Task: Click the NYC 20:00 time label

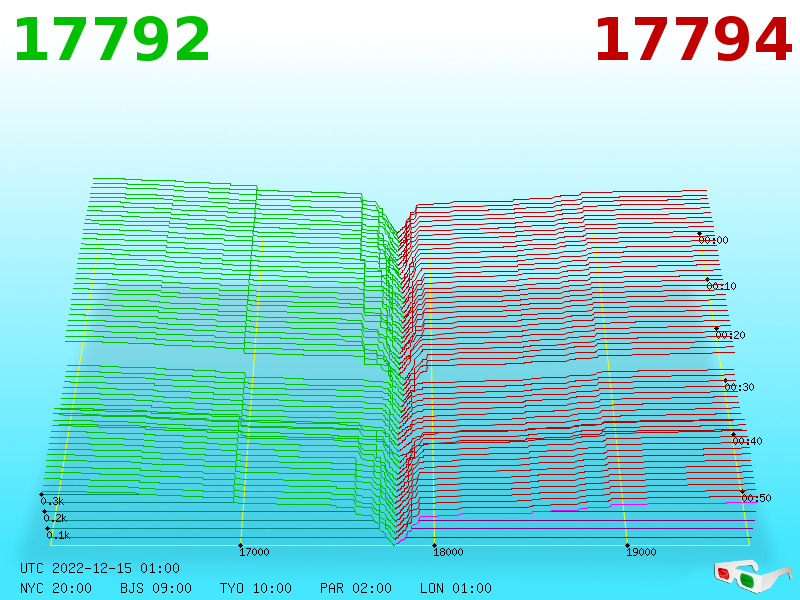Action: point(56,588)
